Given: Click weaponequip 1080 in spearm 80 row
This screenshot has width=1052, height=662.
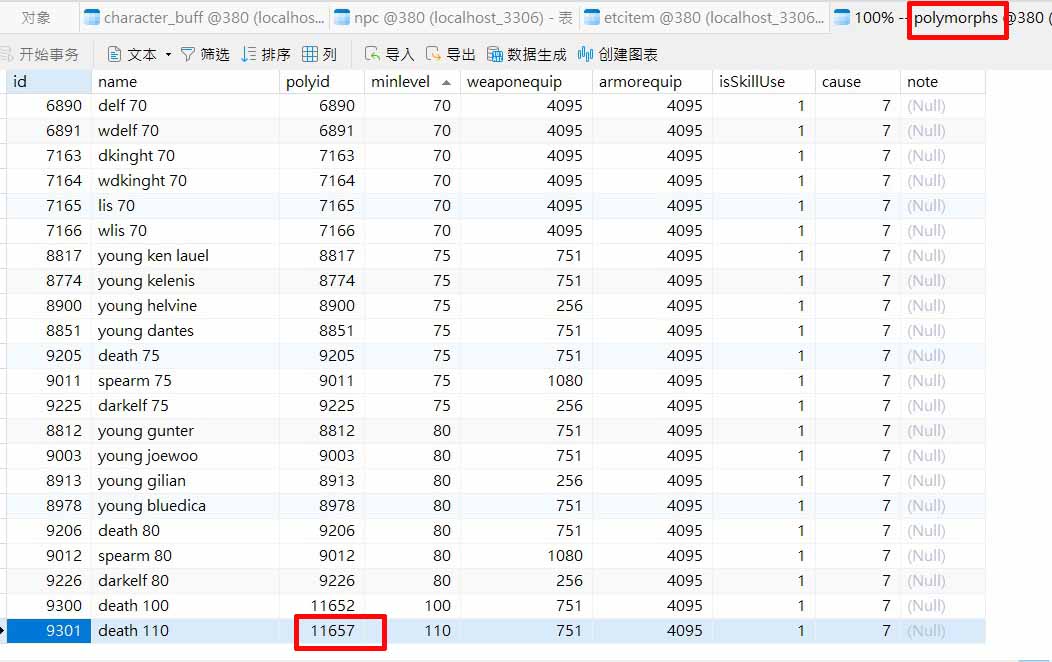Looking at the screenshot, I should click(527, 555).
